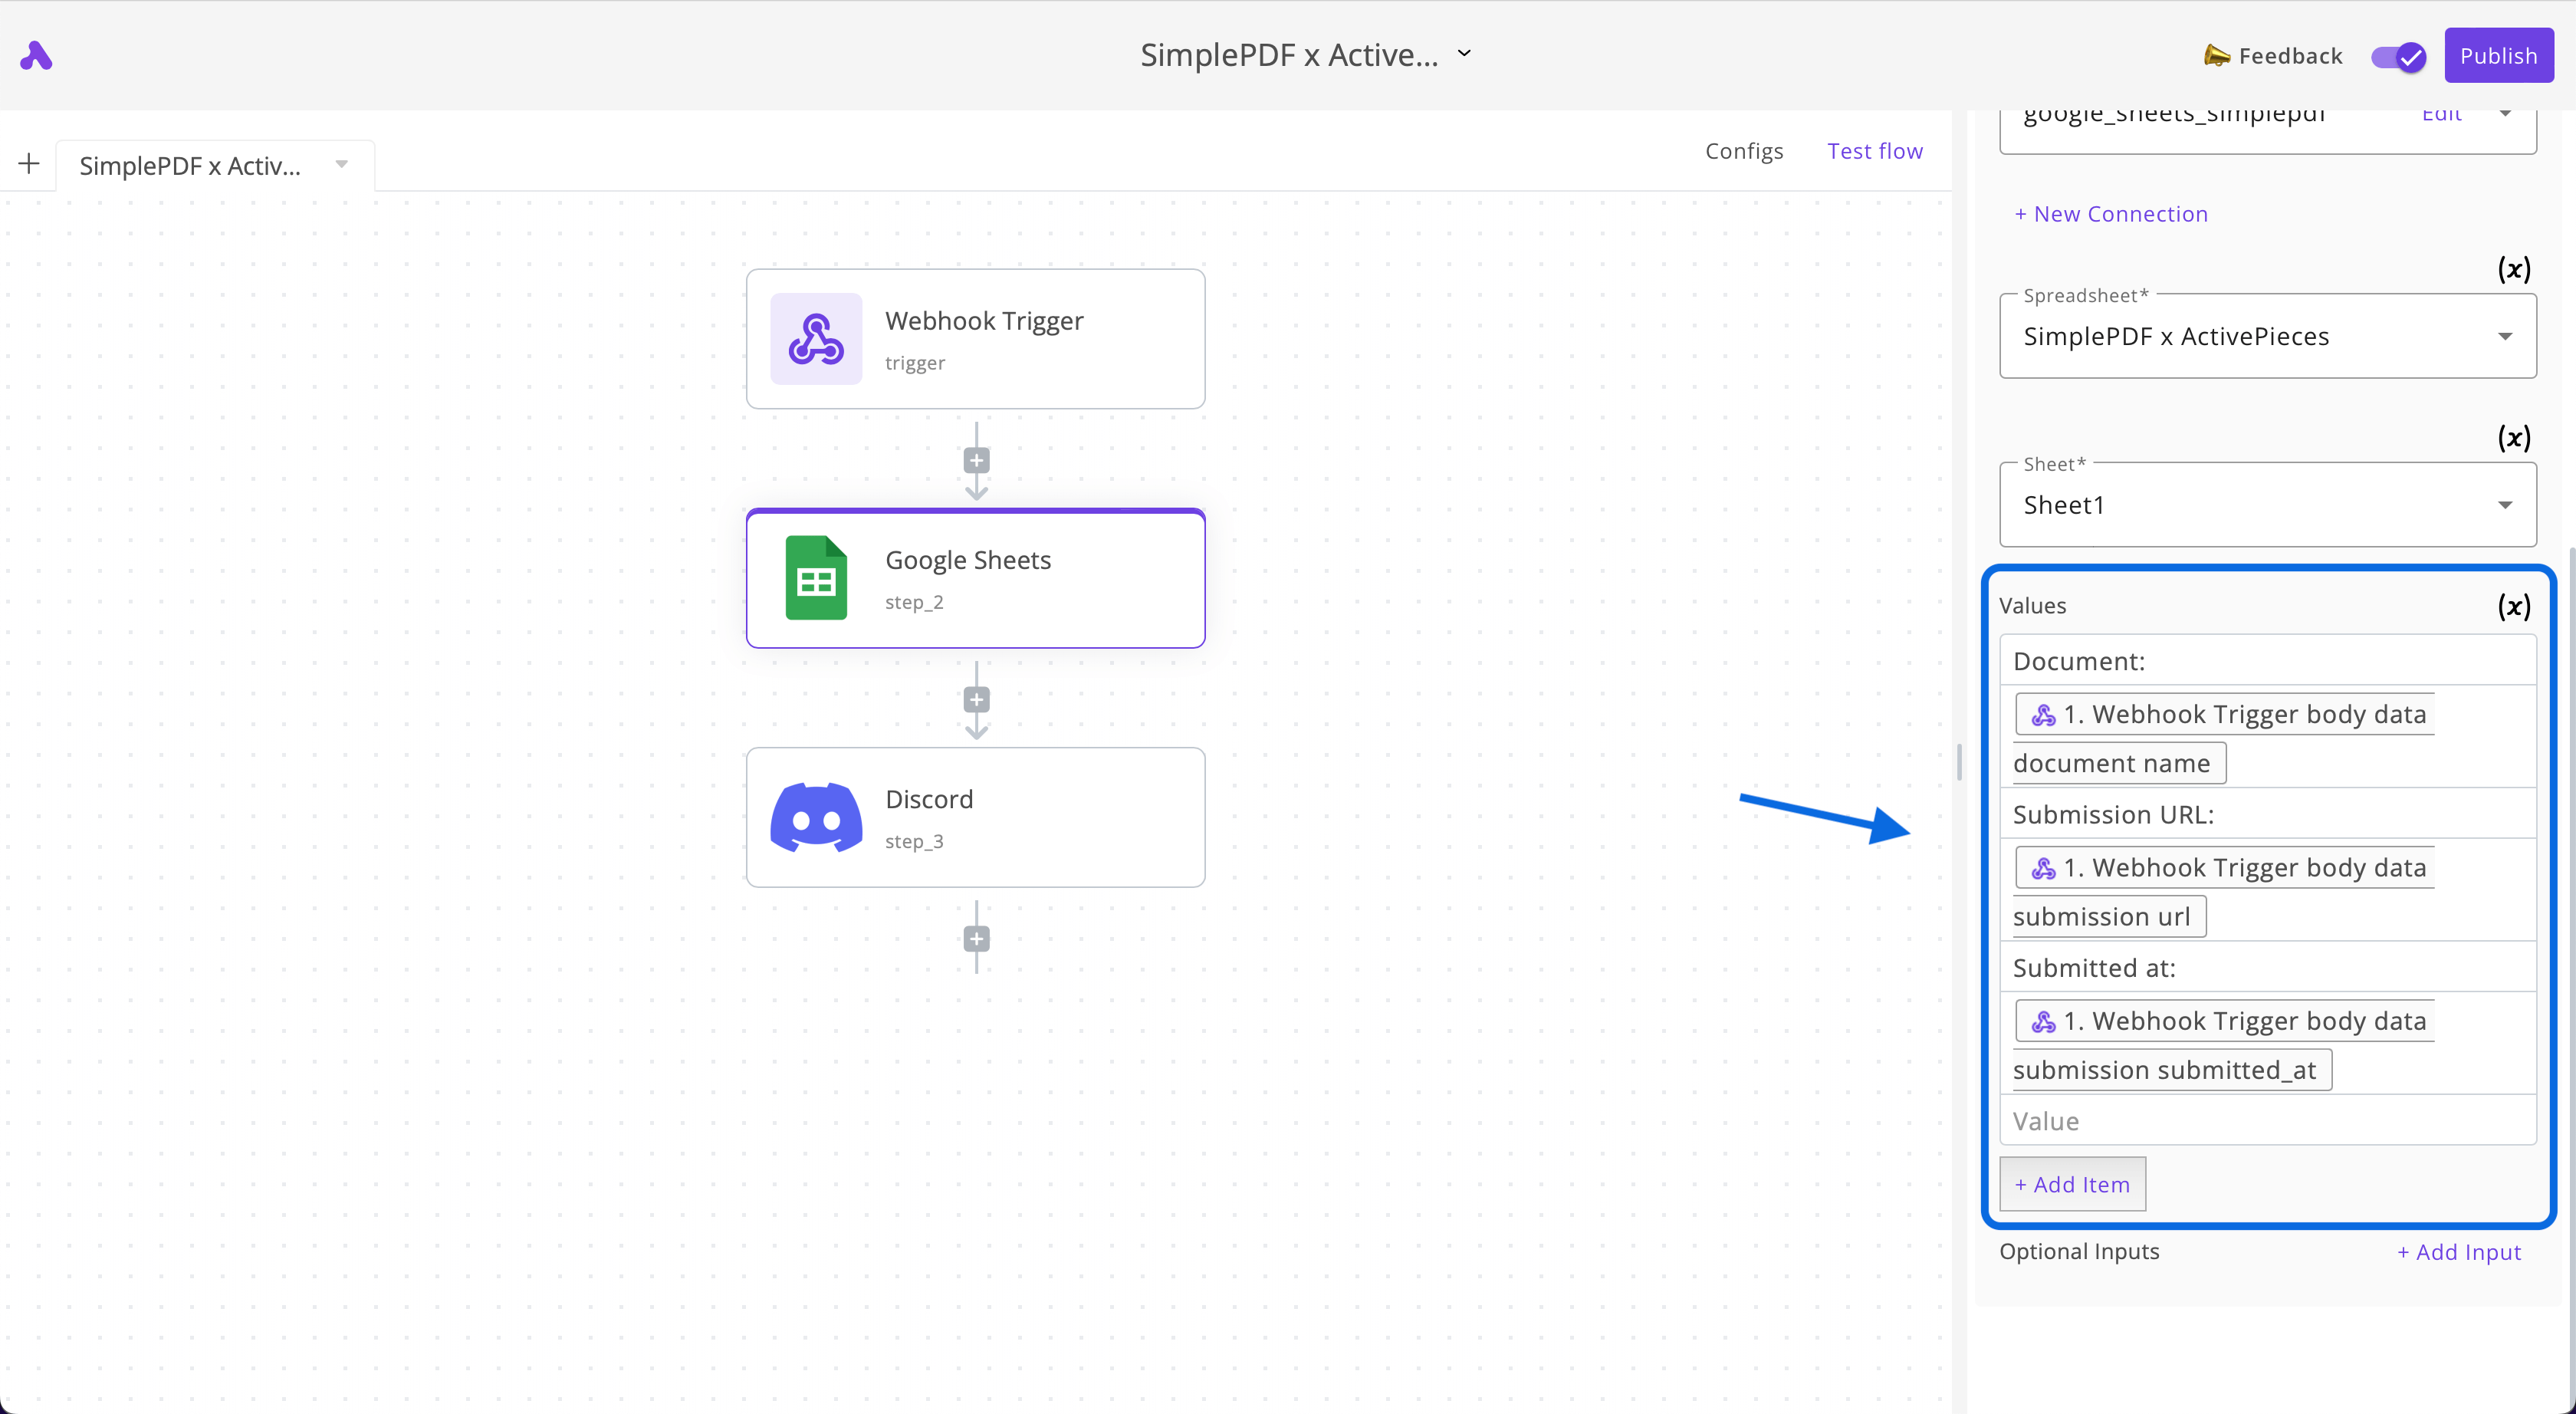
Task: Click the Publish button
Action: (2498, 54)
